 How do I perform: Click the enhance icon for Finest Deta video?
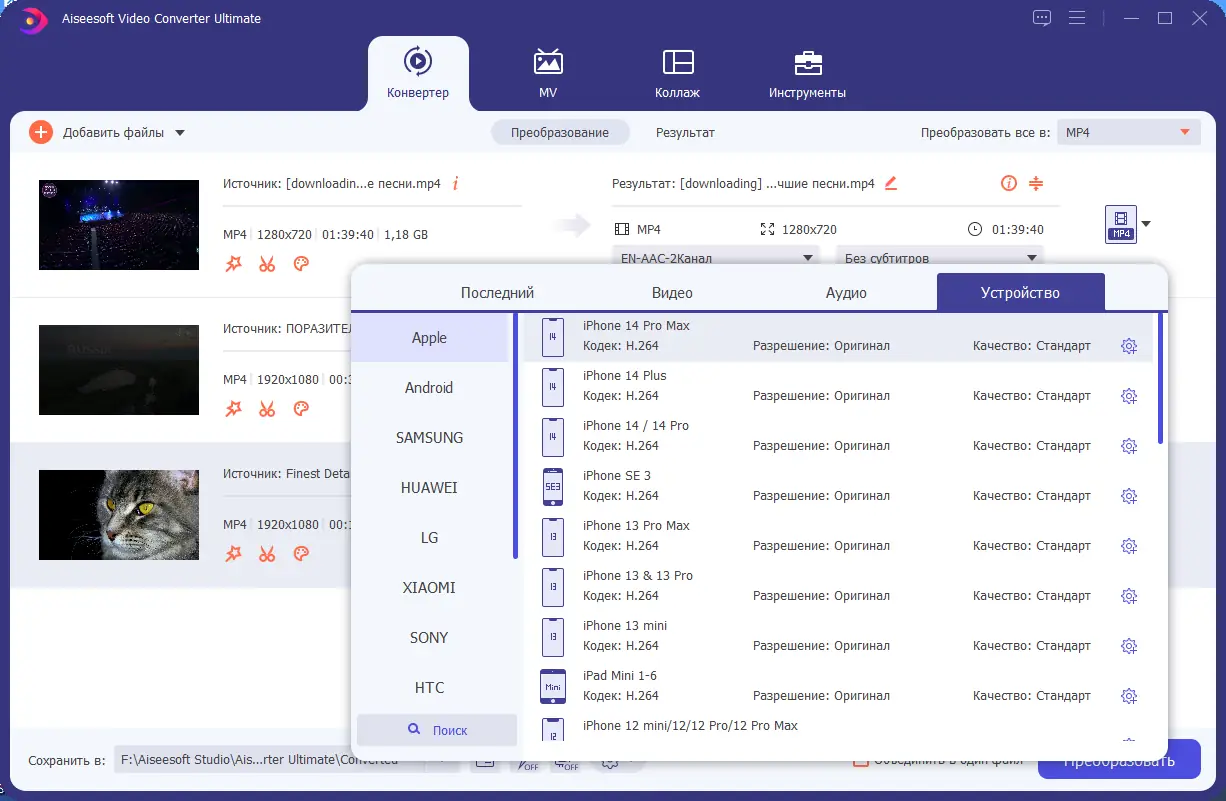point(233,554)
